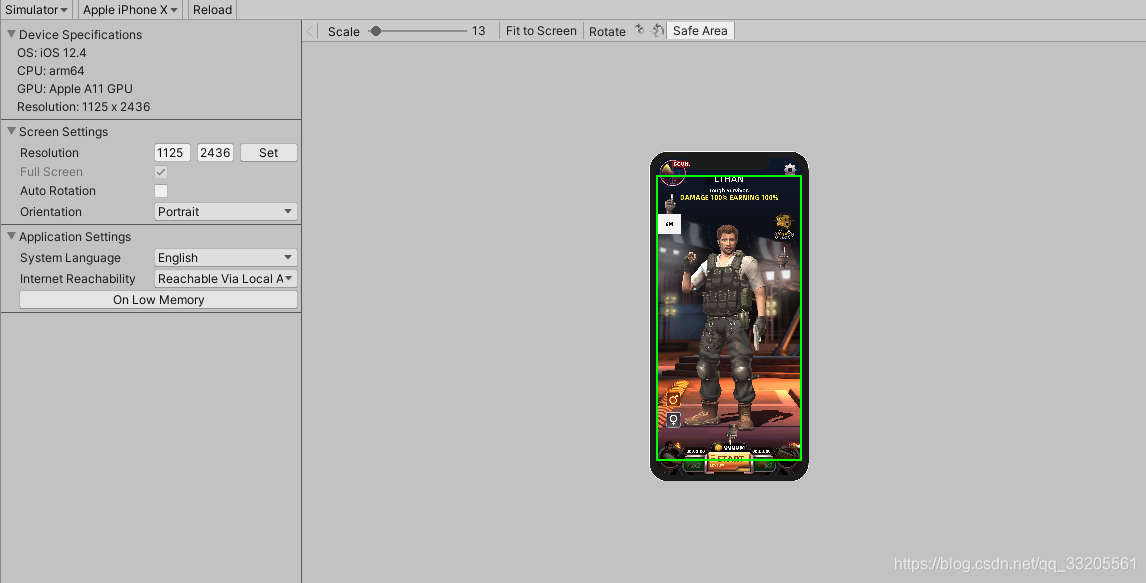Click the Set resolution button
Screen dimensions: 1146x583
[x=268, y=153]
